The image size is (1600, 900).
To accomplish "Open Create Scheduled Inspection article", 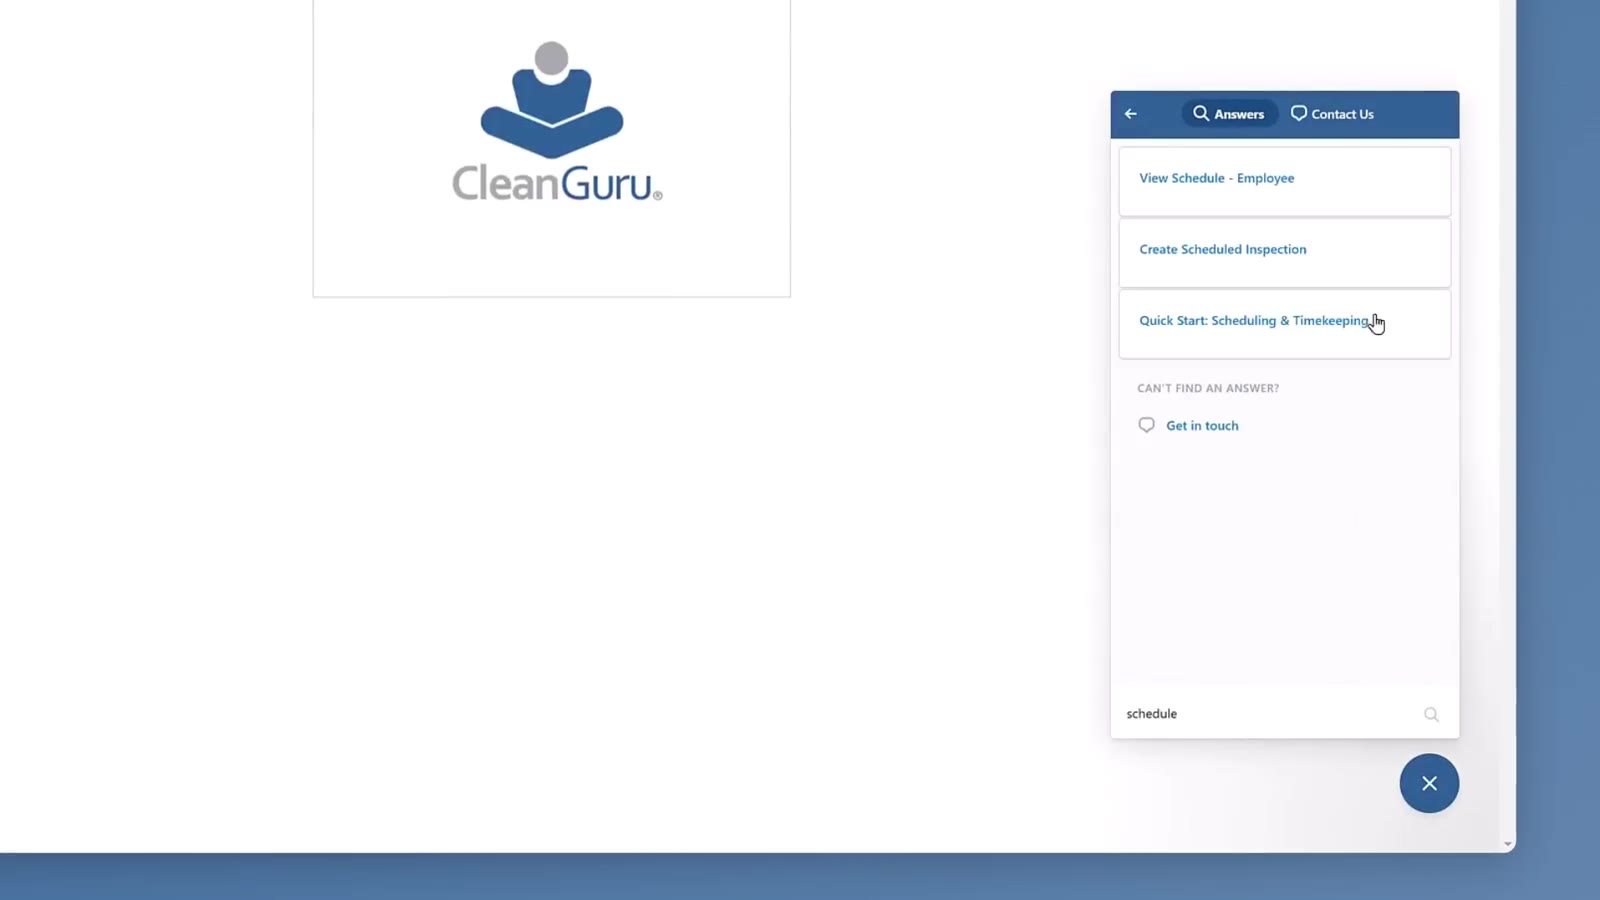I will point(1285,253).
